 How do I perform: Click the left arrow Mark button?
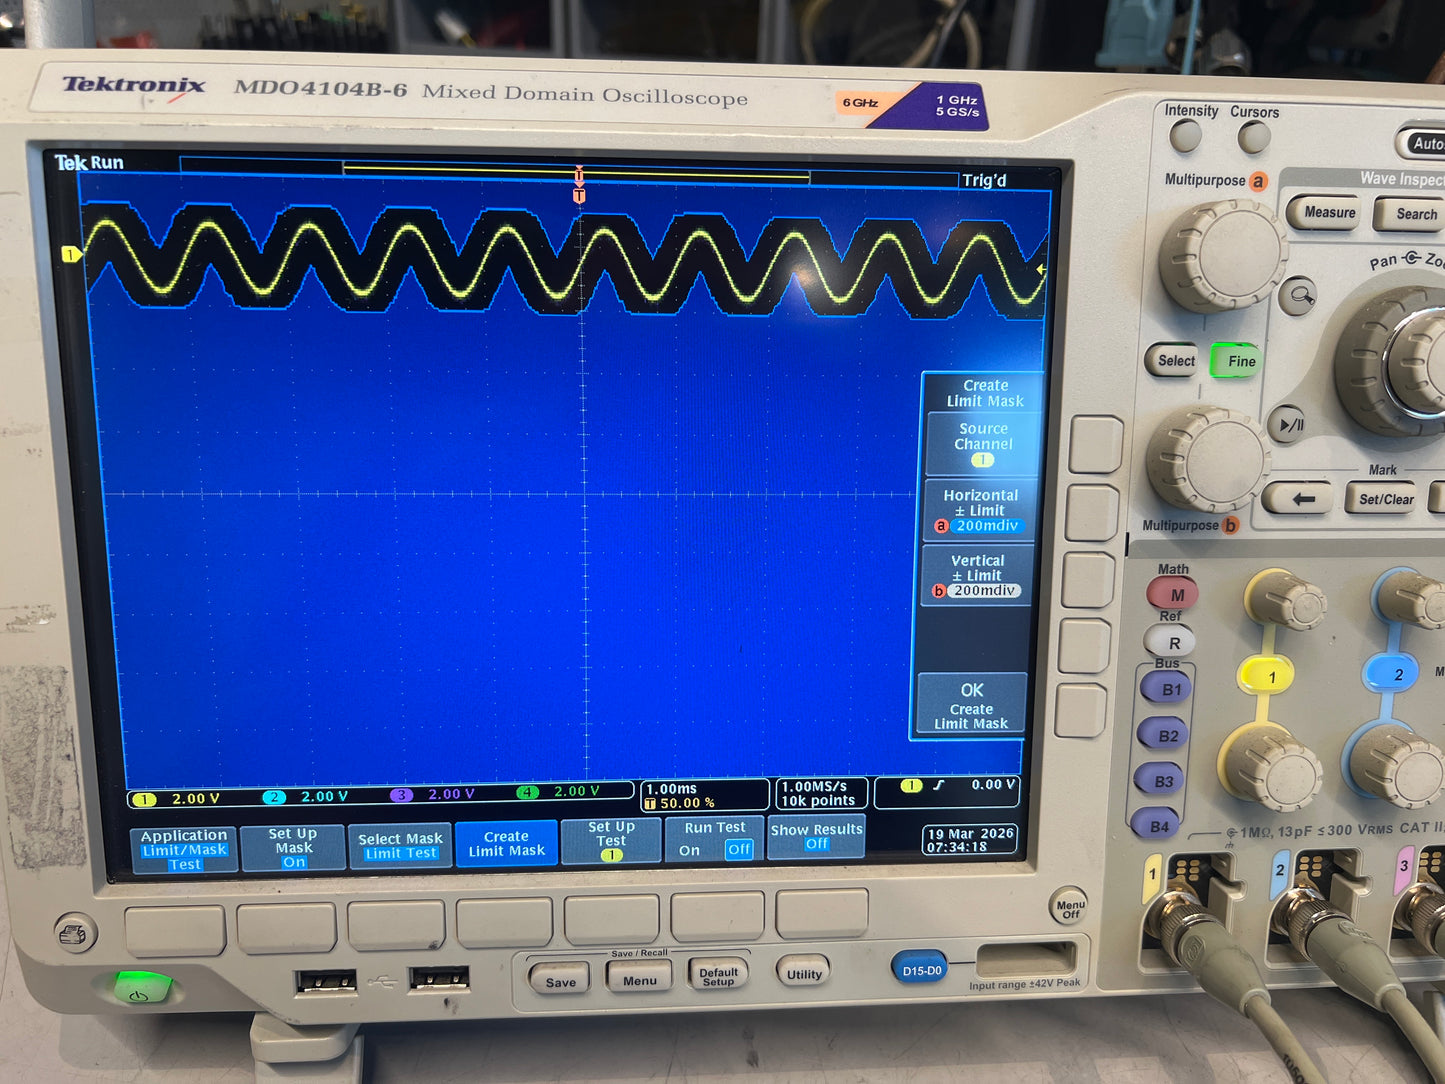click(x=1298, y=498)
